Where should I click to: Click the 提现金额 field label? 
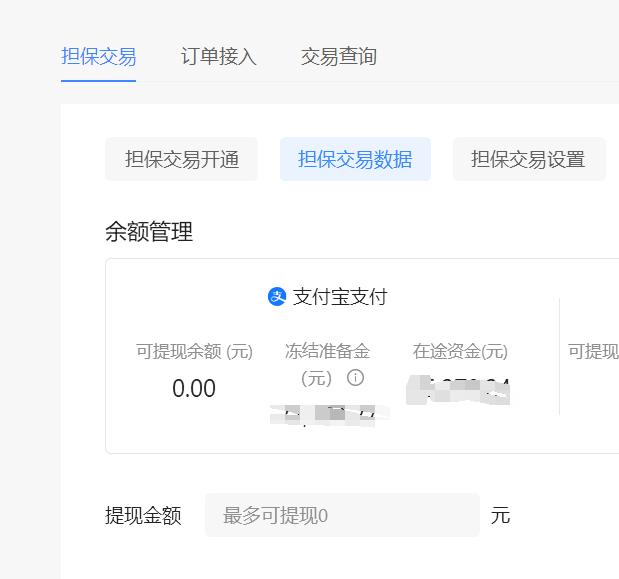pyautogui.click(x=143, y=515)
